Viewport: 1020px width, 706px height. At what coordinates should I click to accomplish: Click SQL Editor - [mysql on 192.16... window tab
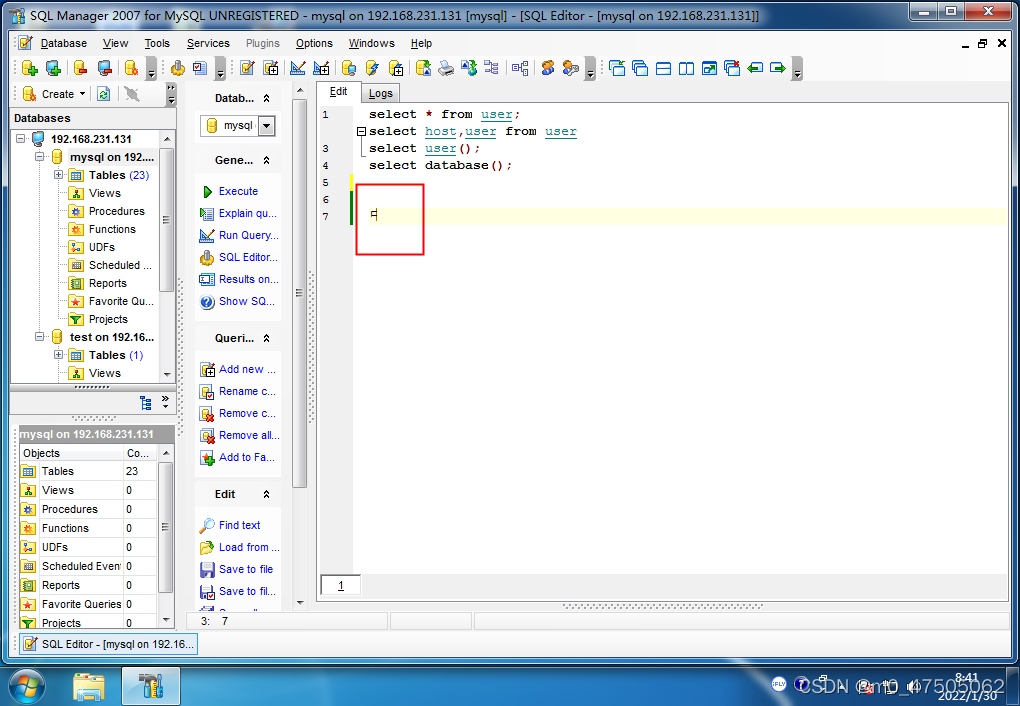(109, 644)
